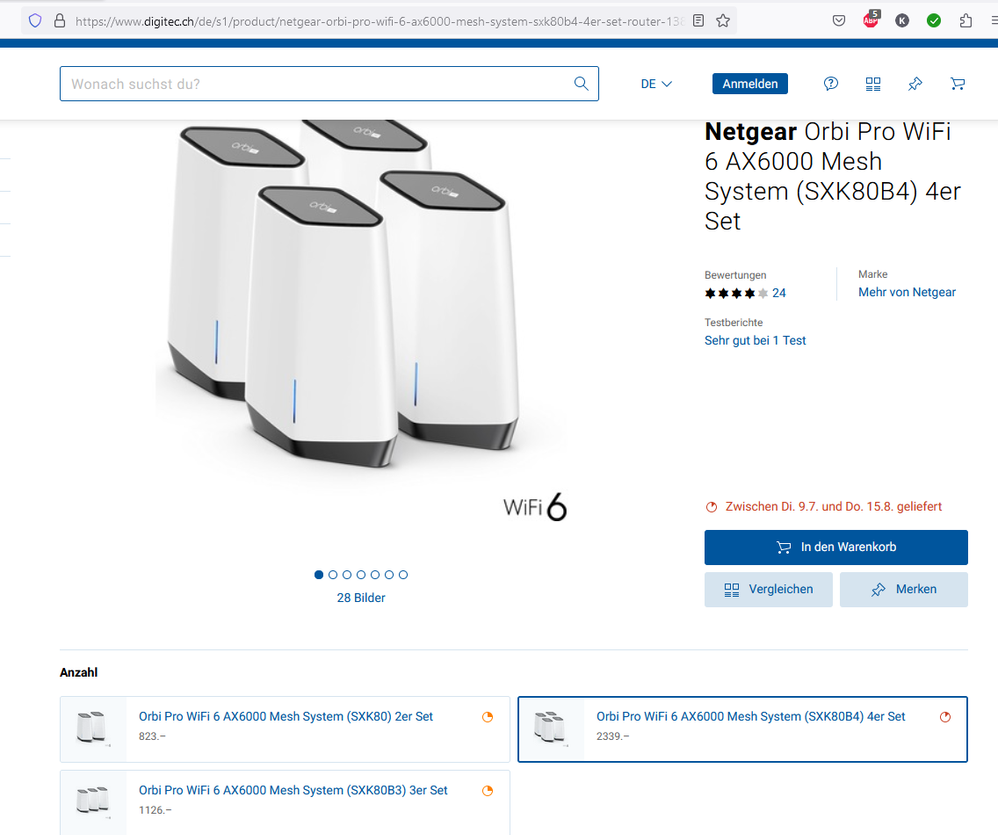Click the 823.– price text
Screen dimensions: 998x835
[x=152, y=736]
